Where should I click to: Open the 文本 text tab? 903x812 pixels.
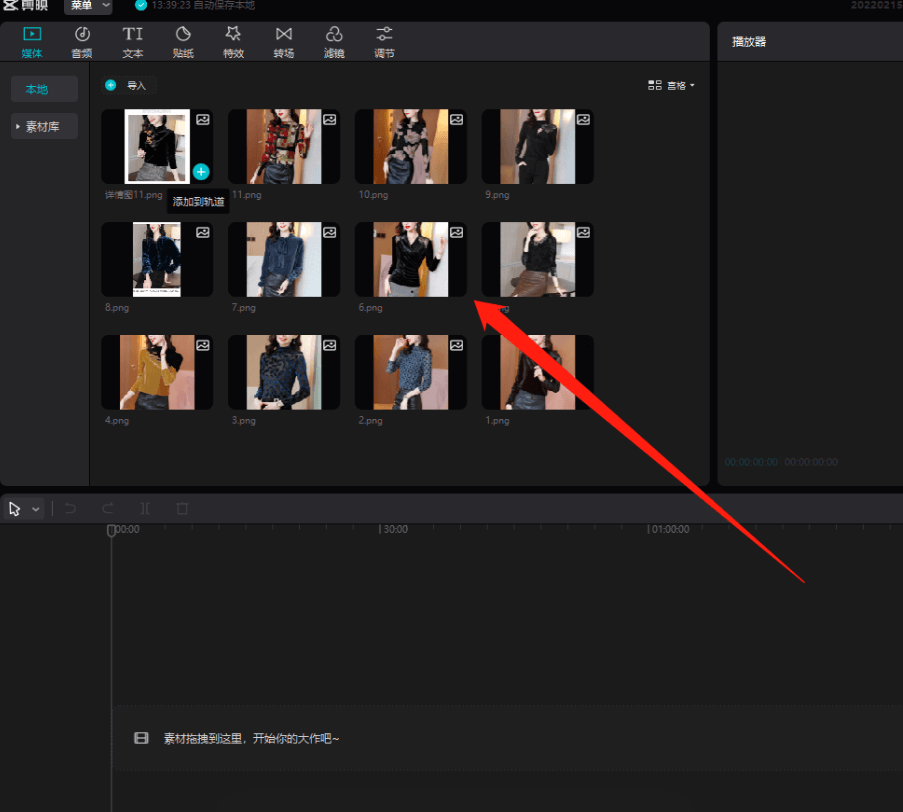(x=132, y=43)
